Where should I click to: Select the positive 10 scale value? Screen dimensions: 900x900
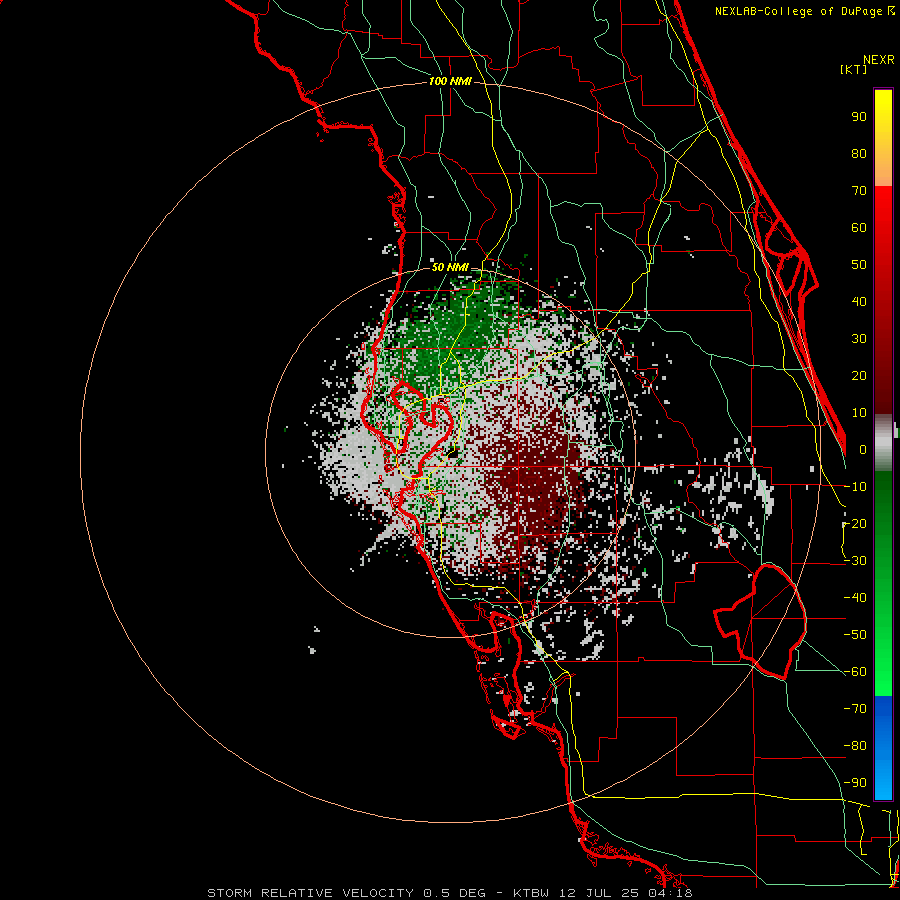[x=859, y=413]
